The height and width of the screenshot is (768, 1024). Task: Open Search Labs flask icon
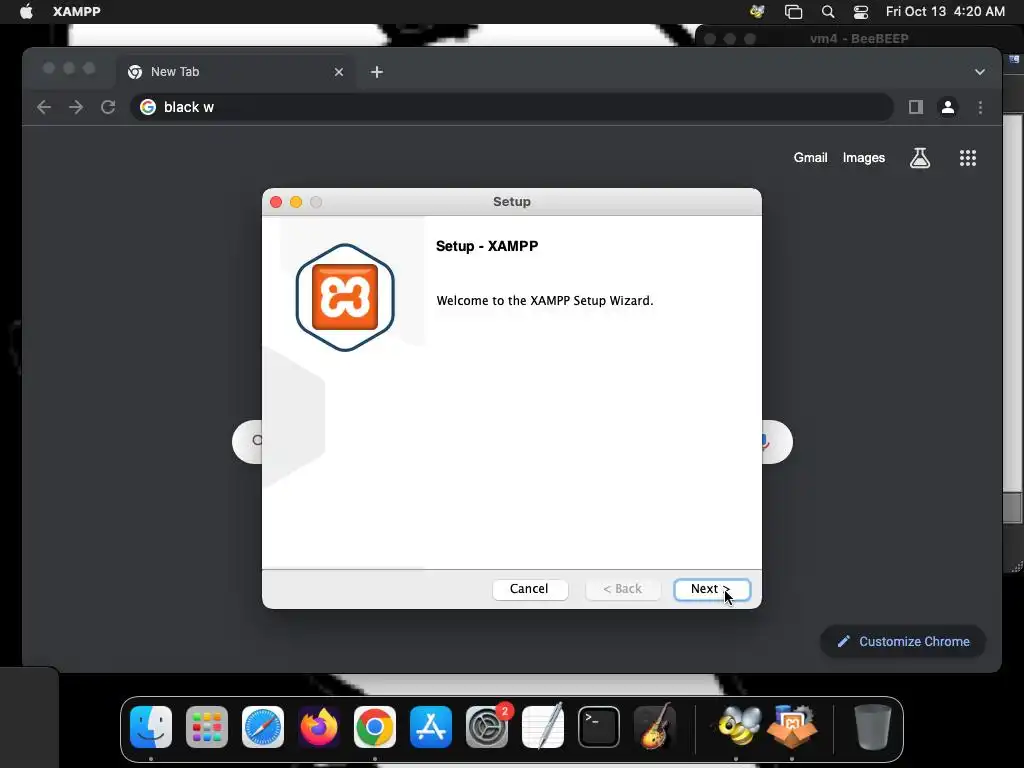(920, 157)
